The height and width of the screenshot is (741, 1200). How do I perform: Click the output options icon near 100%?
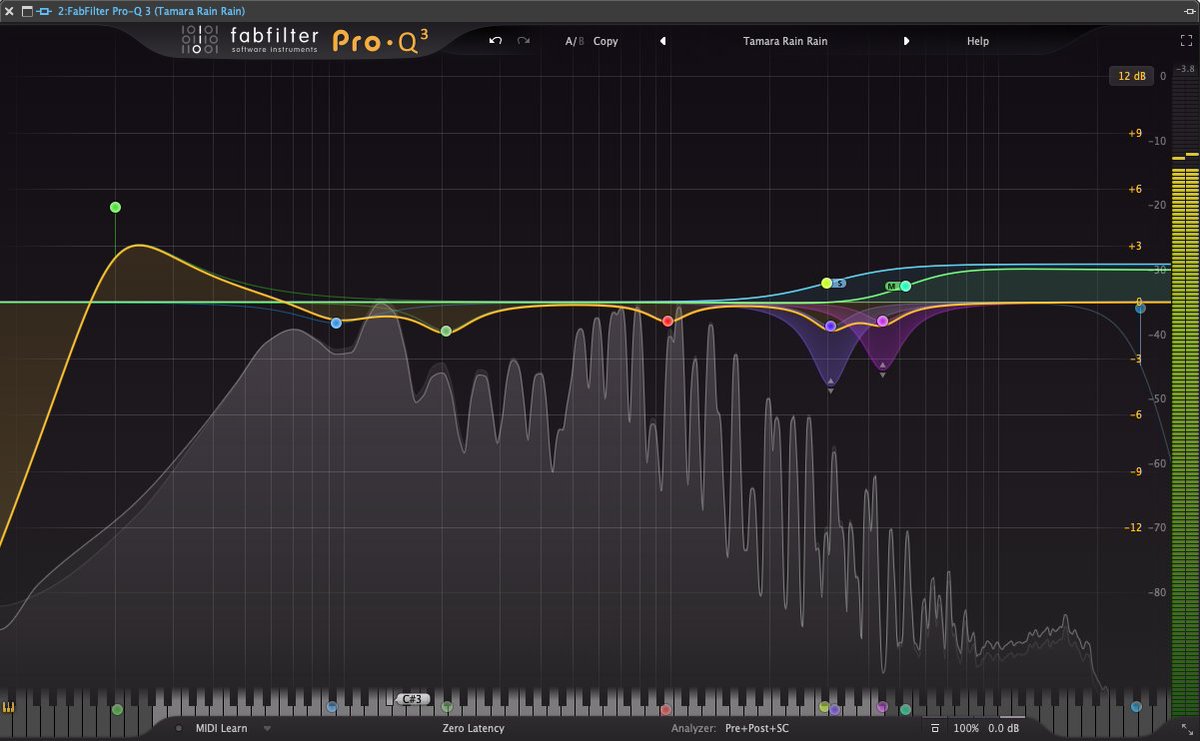[x=935, y=729]
